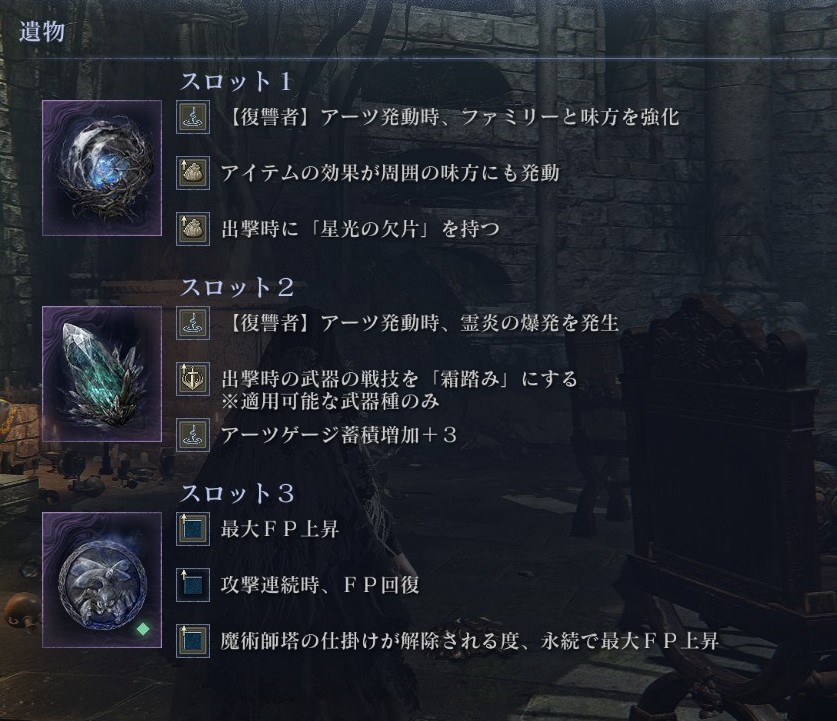
Task: Click the 遺物 title at the top
Action: pos(42,32)
